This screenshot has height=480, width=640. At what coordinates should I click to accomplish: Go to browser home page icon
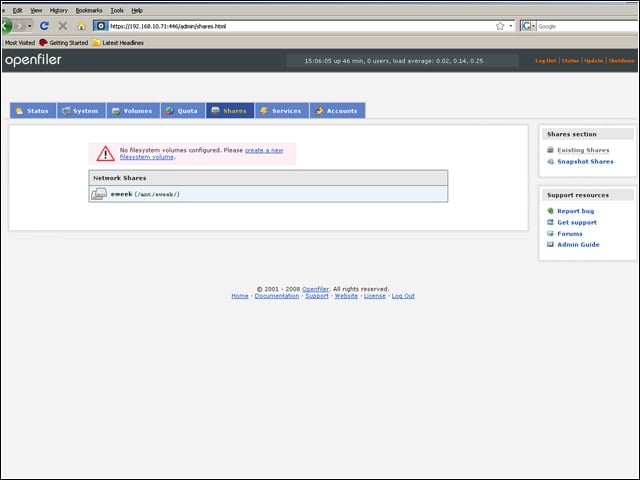[x=81, y=27]
